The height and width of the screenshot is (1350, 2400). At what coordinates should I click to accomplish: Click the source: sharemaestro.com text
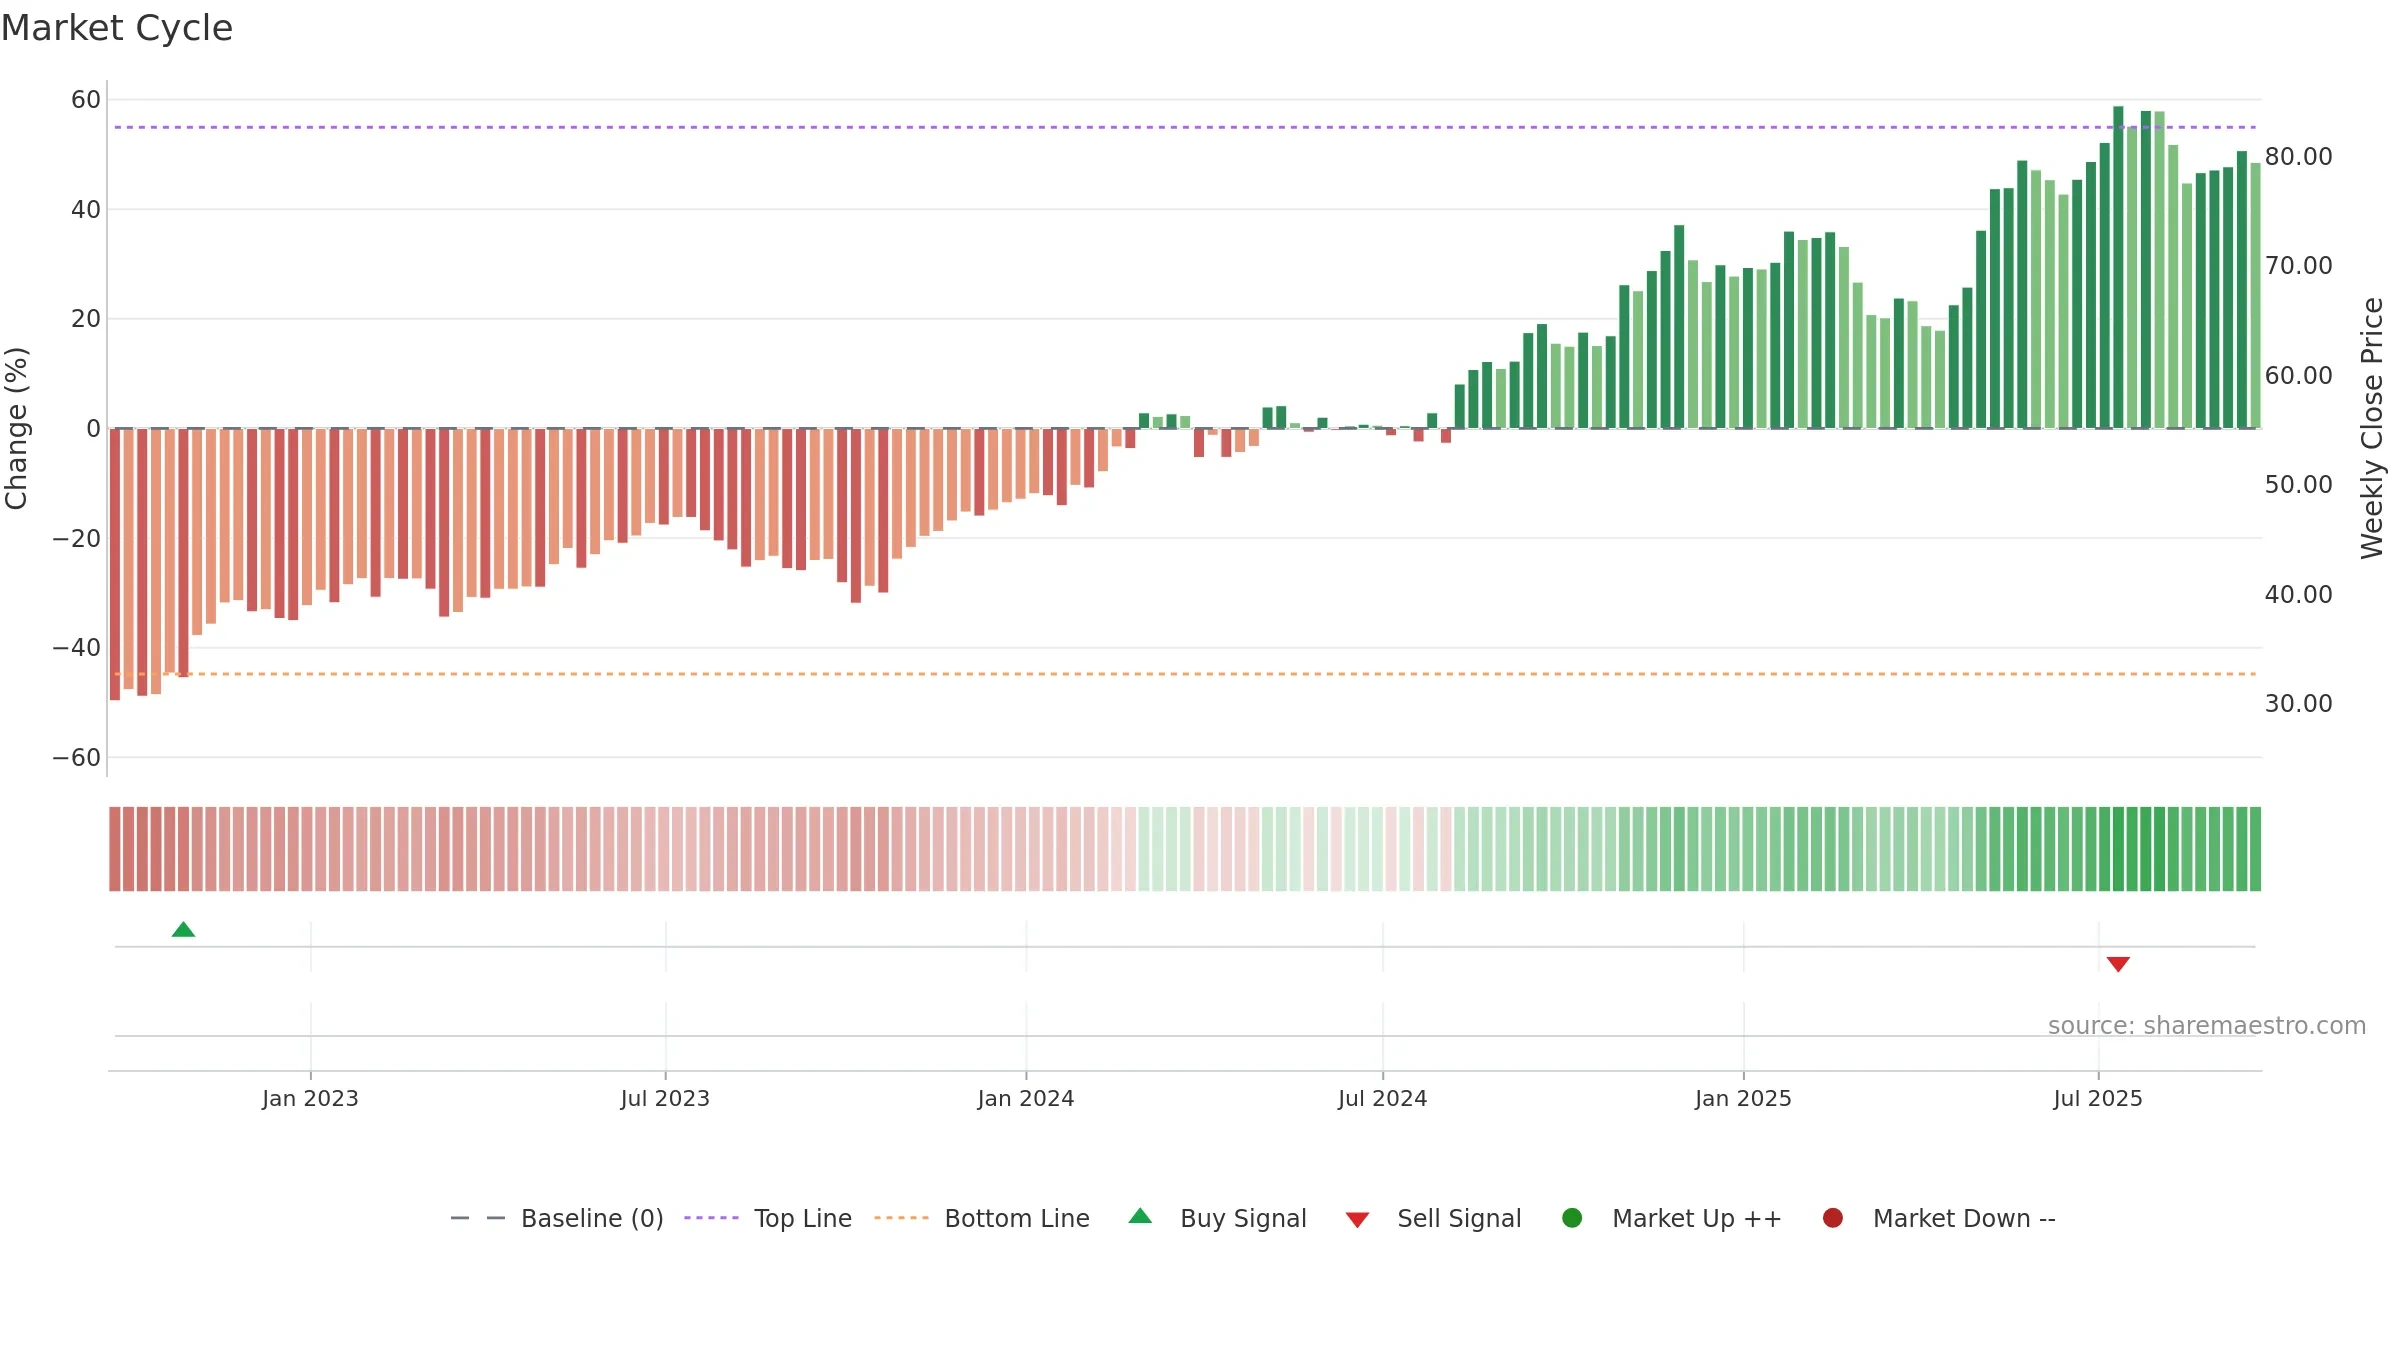2207,1026
